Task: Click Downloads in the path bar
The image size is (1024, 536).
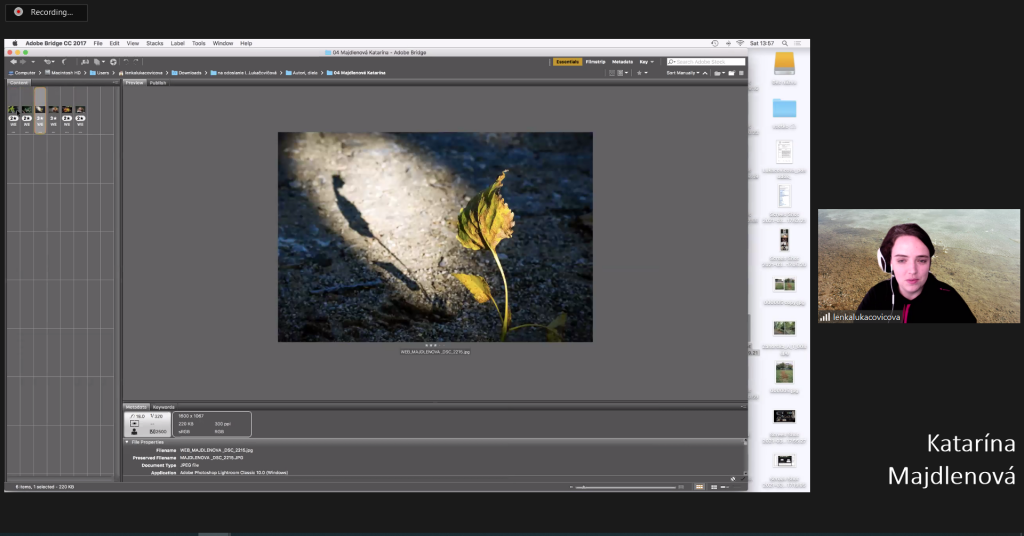Action: click(186, 73)
